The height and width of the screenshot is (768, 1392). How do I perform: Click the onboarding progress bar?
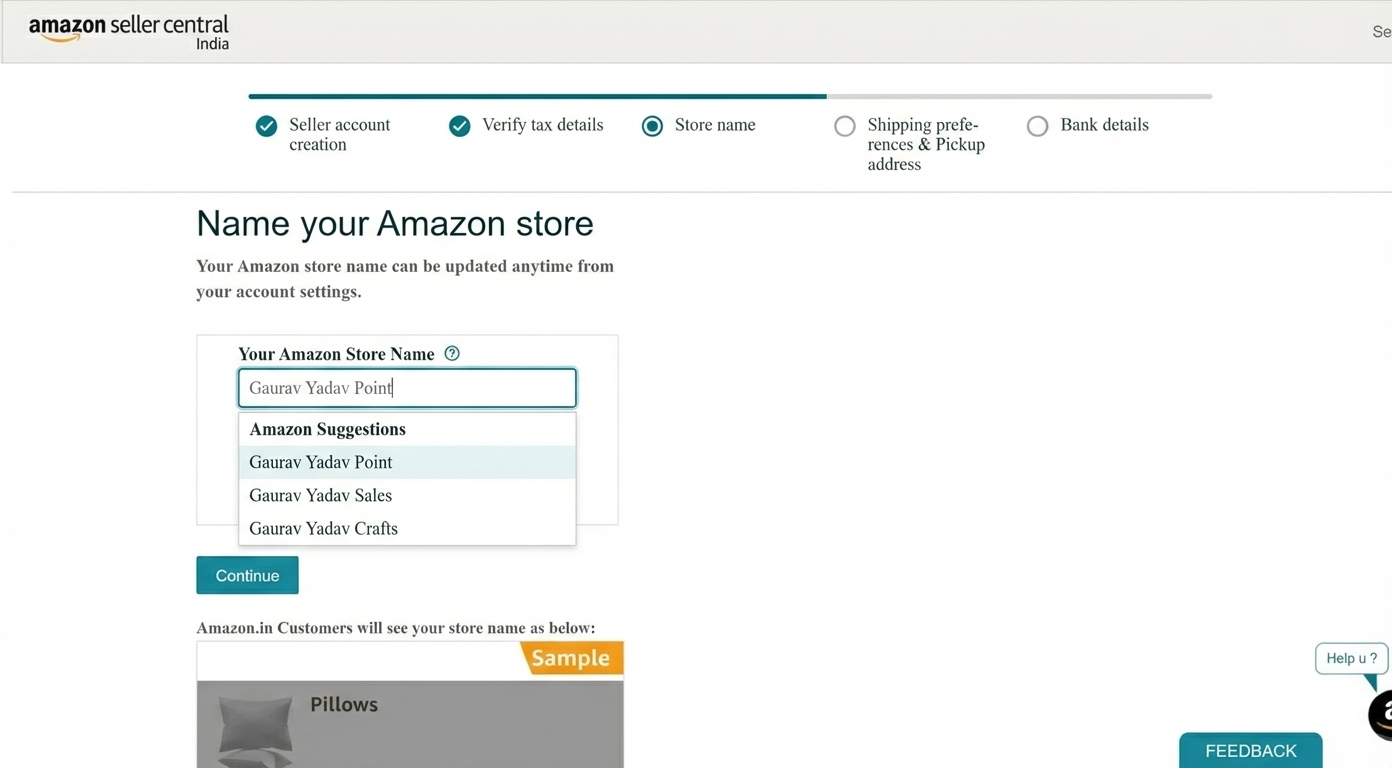(730, 97)
